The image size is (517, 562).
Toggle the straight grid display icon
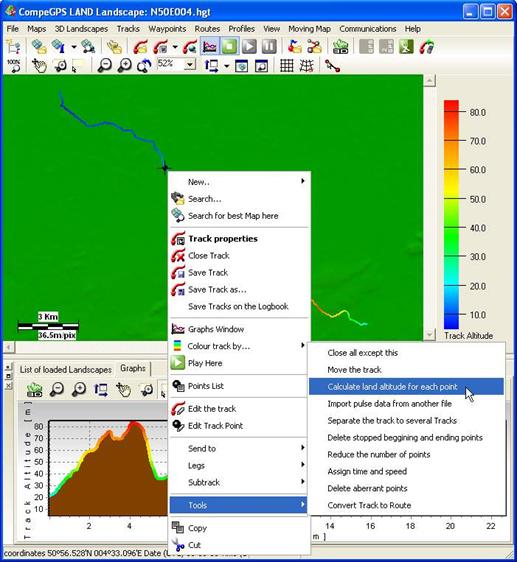(287, 66)
